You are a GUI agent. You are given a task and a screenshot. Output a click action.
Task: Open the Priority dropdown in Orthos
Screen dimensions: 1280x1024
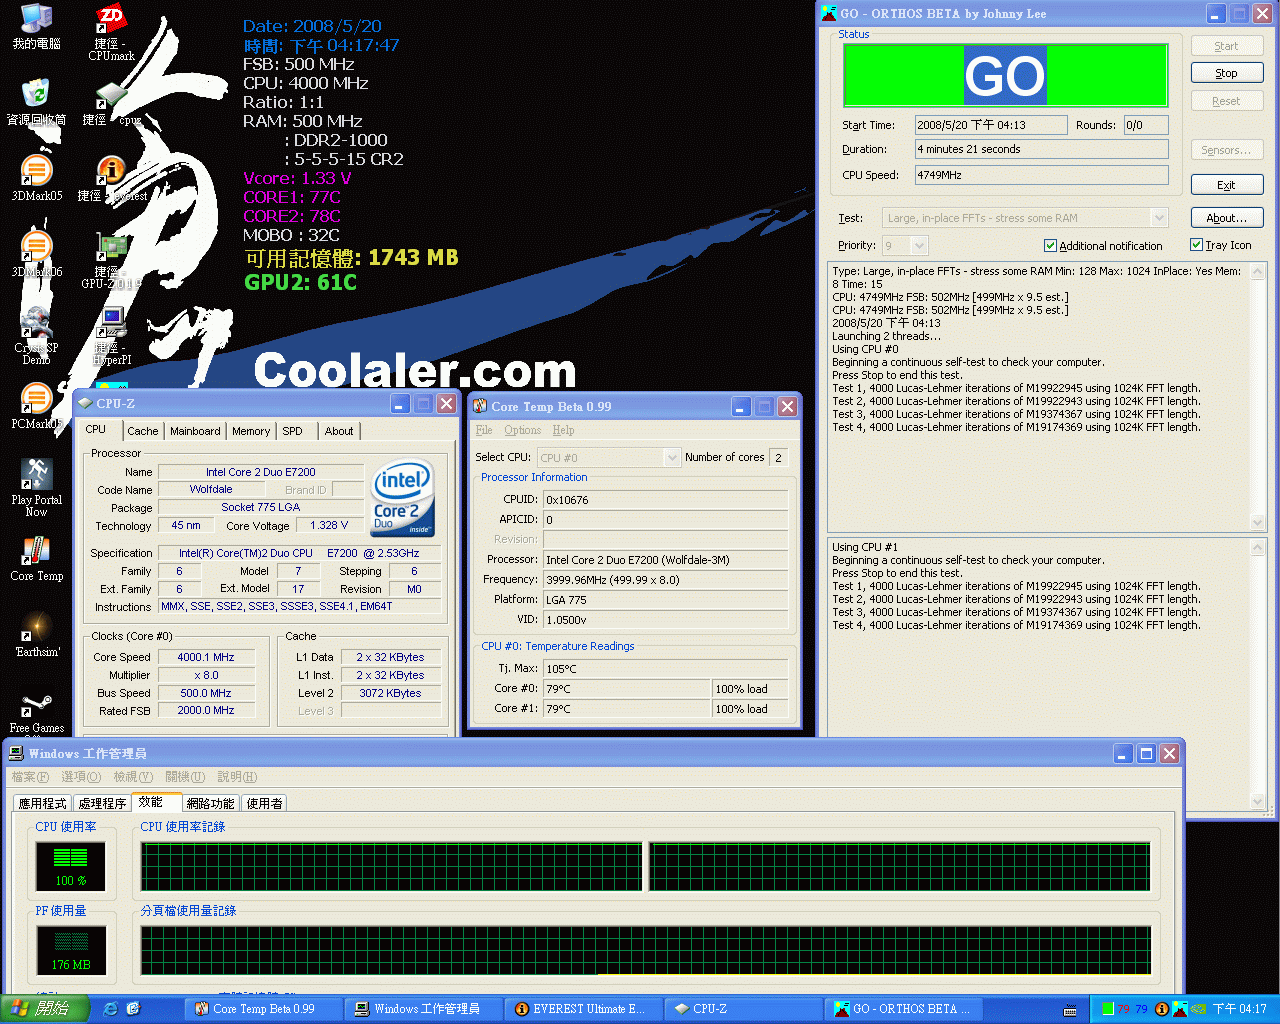click(x=920, y=245)
